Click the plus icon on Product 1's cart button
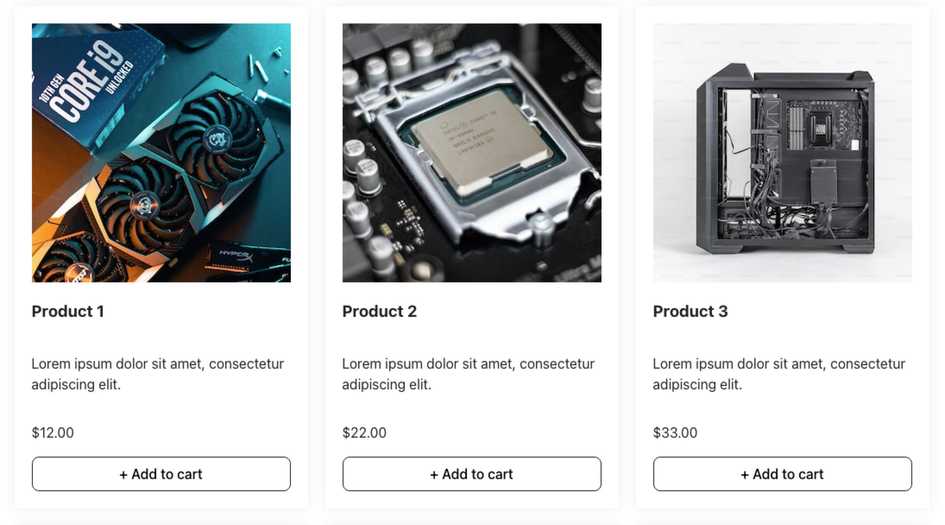The height and width of the screenshot is (525, 945). (124, 475)
